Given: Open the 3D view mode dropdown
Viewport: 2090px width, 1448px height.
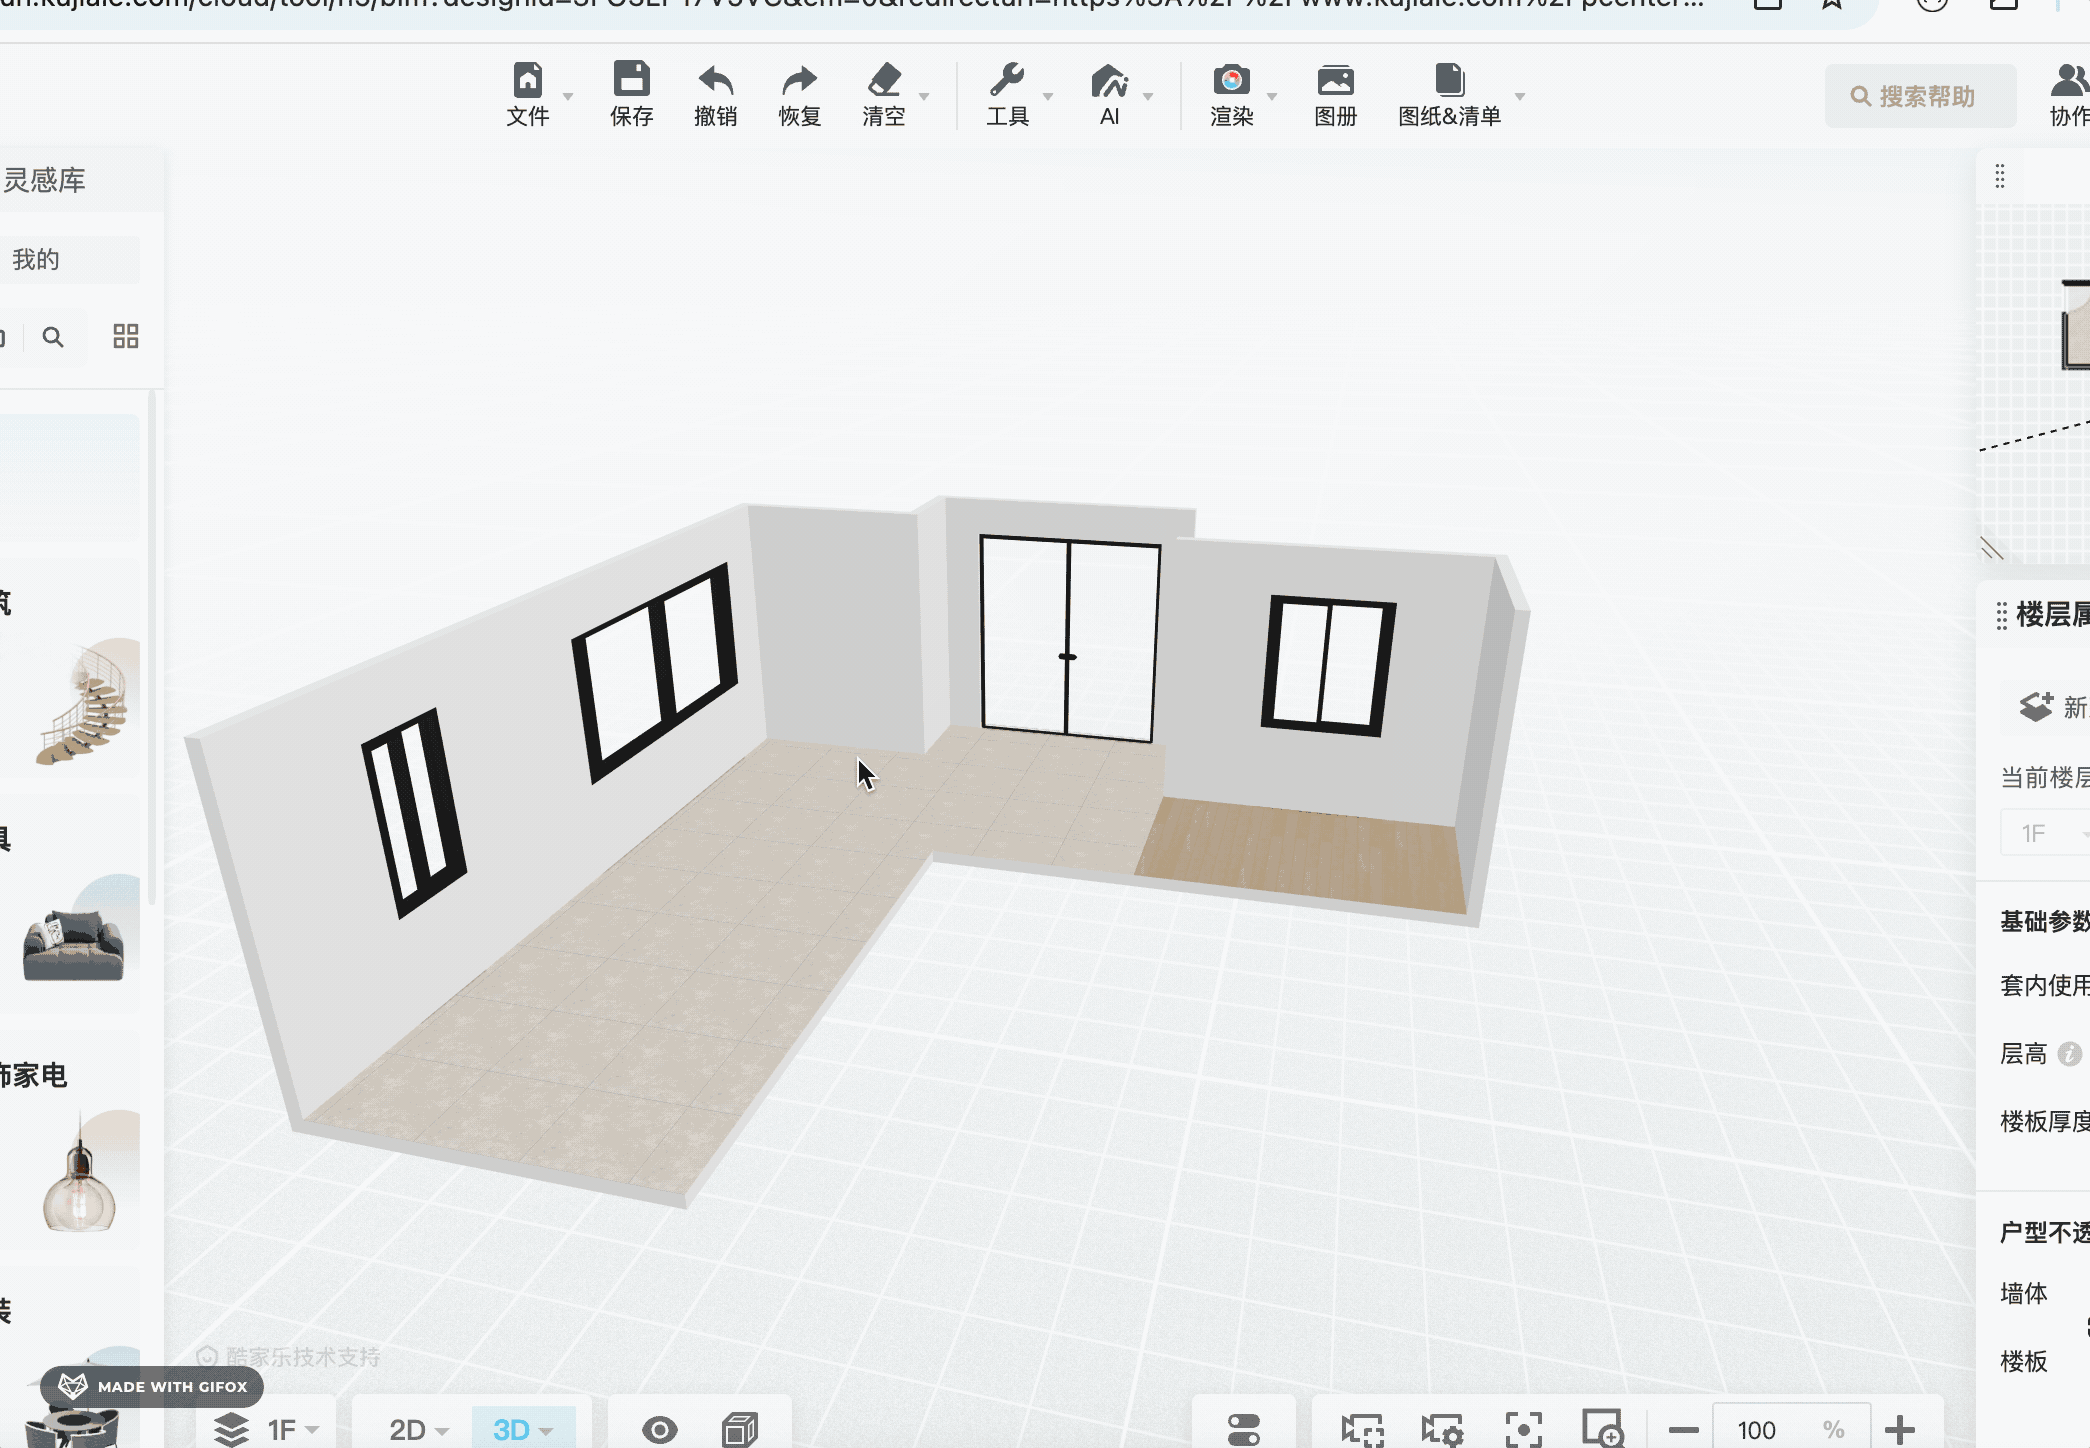Looking at the screenshot, I should [x=523, y=1428].
